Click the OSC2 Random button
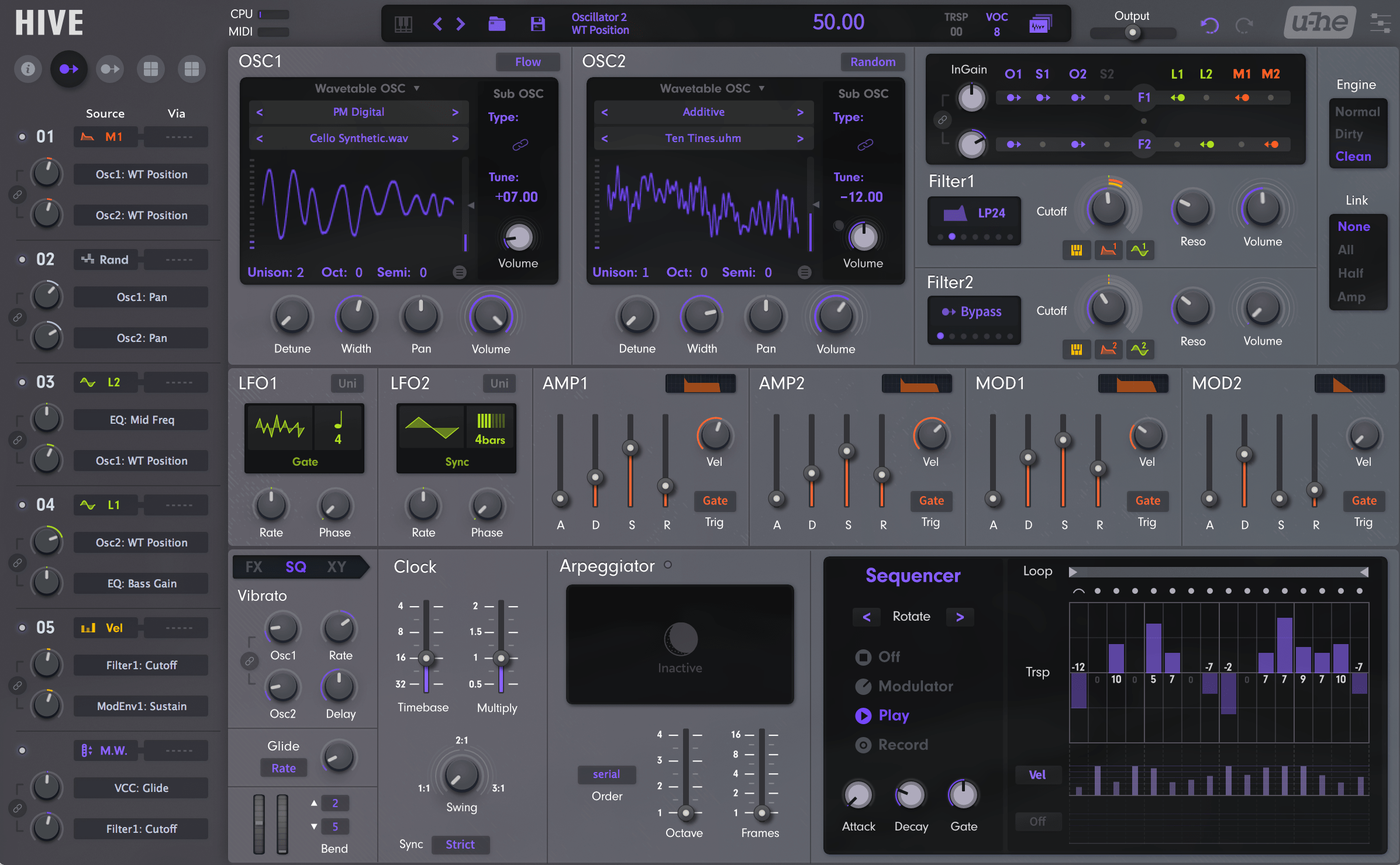Image resolution: width=1400 pixels, height=865 pixels. point(873,62)
